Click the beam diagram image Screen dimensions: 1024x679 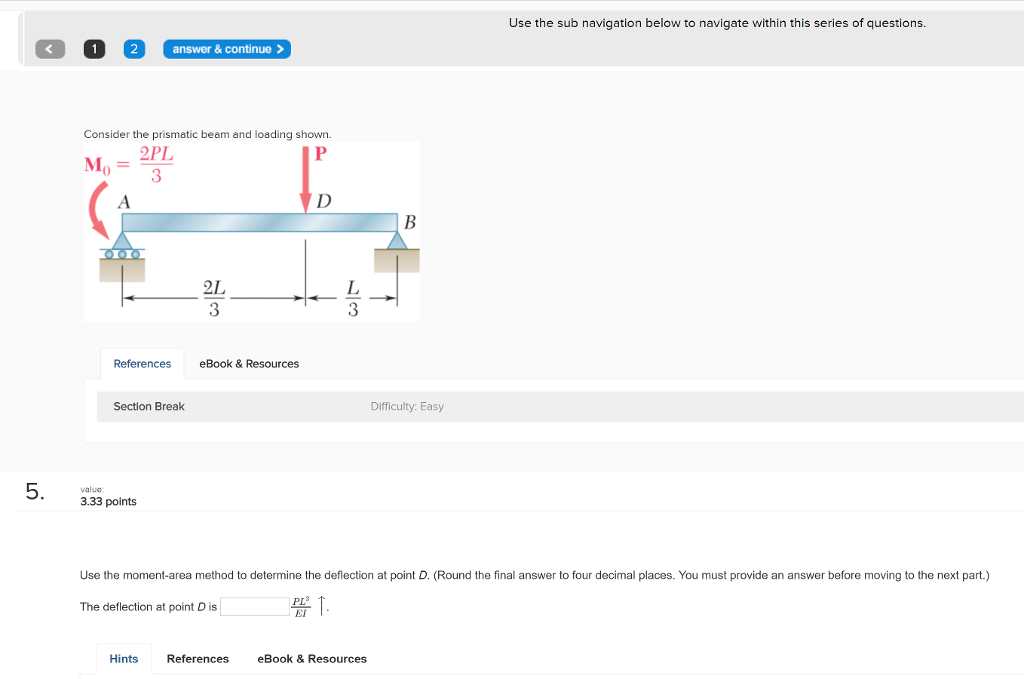[251, 230]
